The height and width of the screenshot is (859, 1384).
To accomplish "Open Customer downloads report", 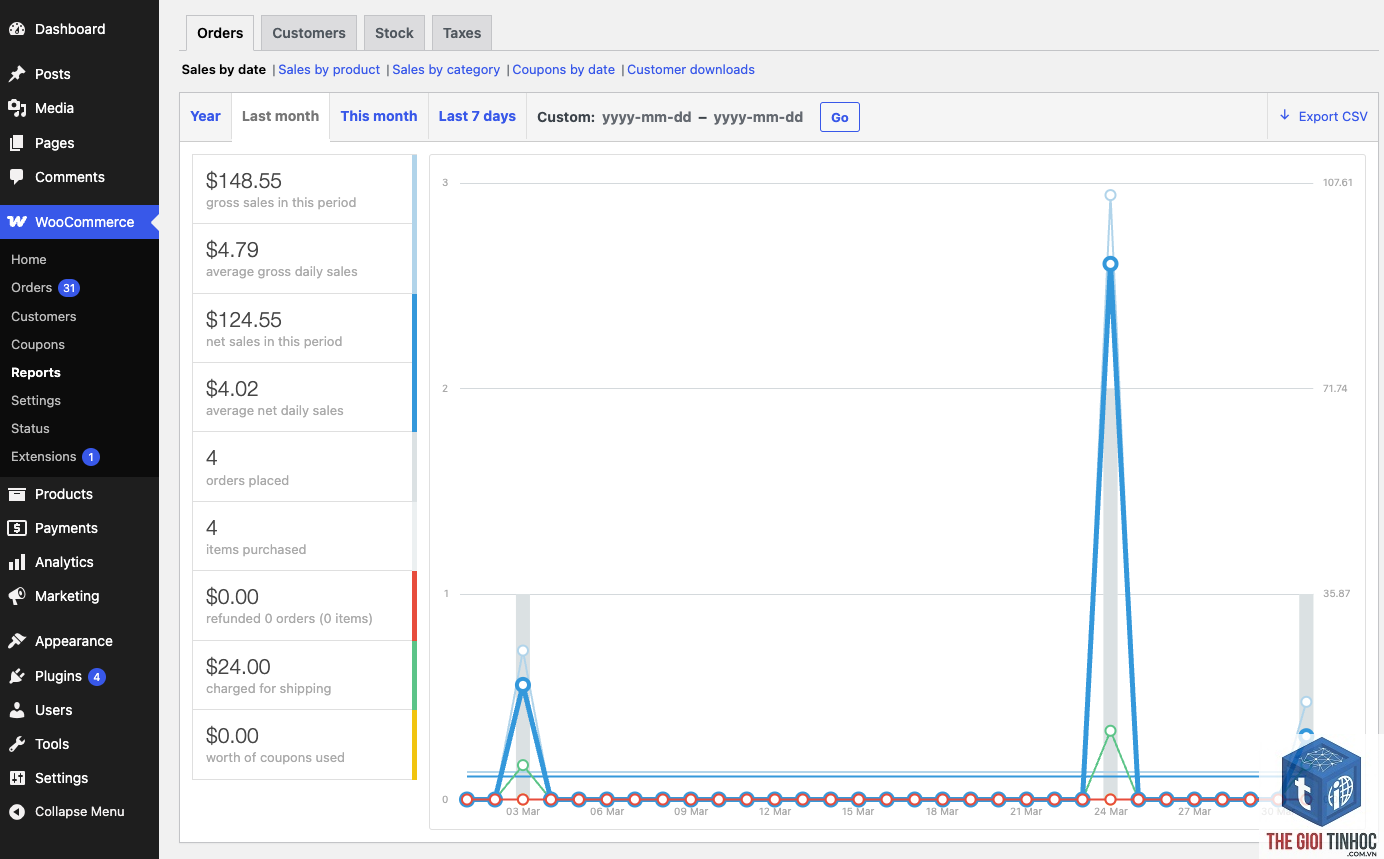I will [x=691, y=70].
